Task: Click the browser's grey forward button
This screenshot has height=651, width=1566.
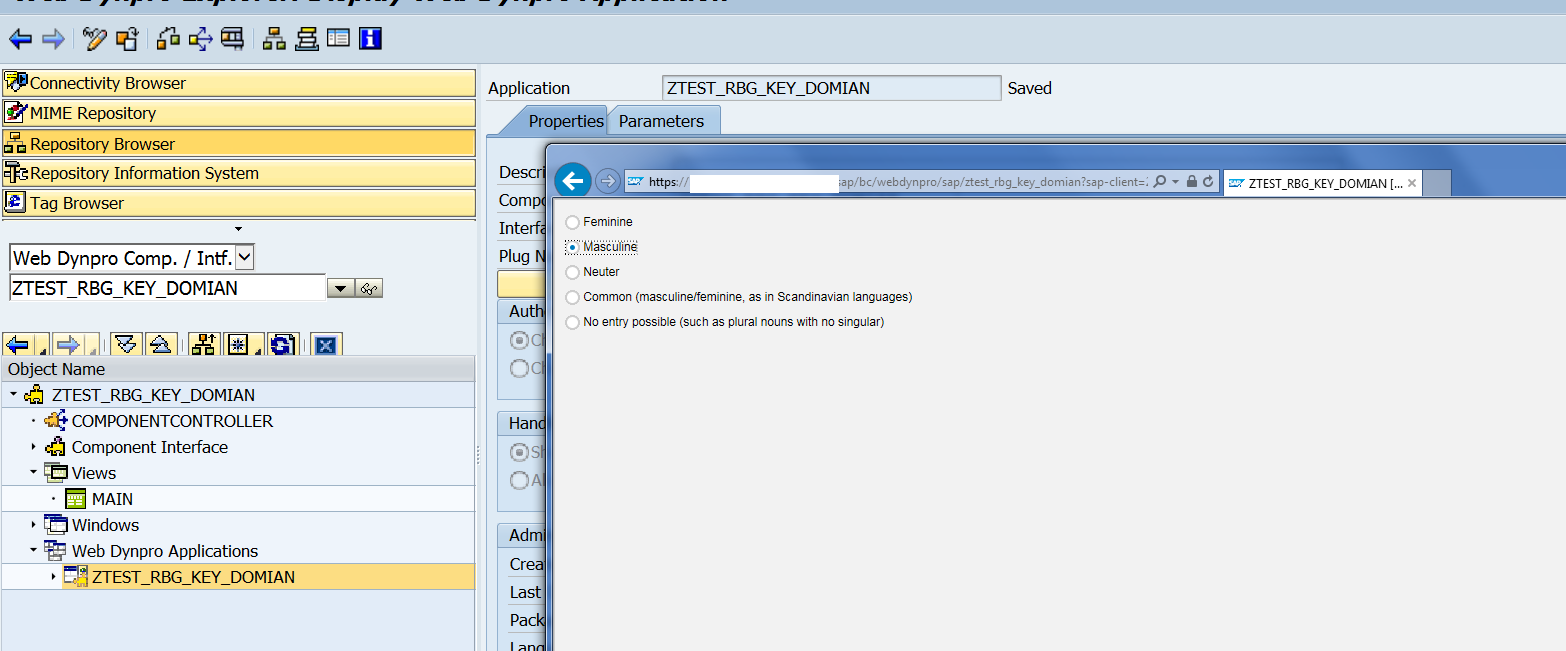Action: tap(607, 181)
